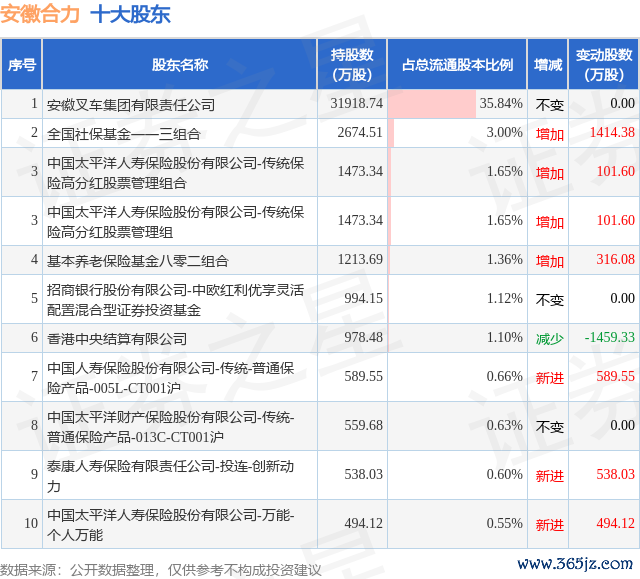Click the 十大股东 heading
This screenshot has width=640, height=579.
[x=130, y=14]
